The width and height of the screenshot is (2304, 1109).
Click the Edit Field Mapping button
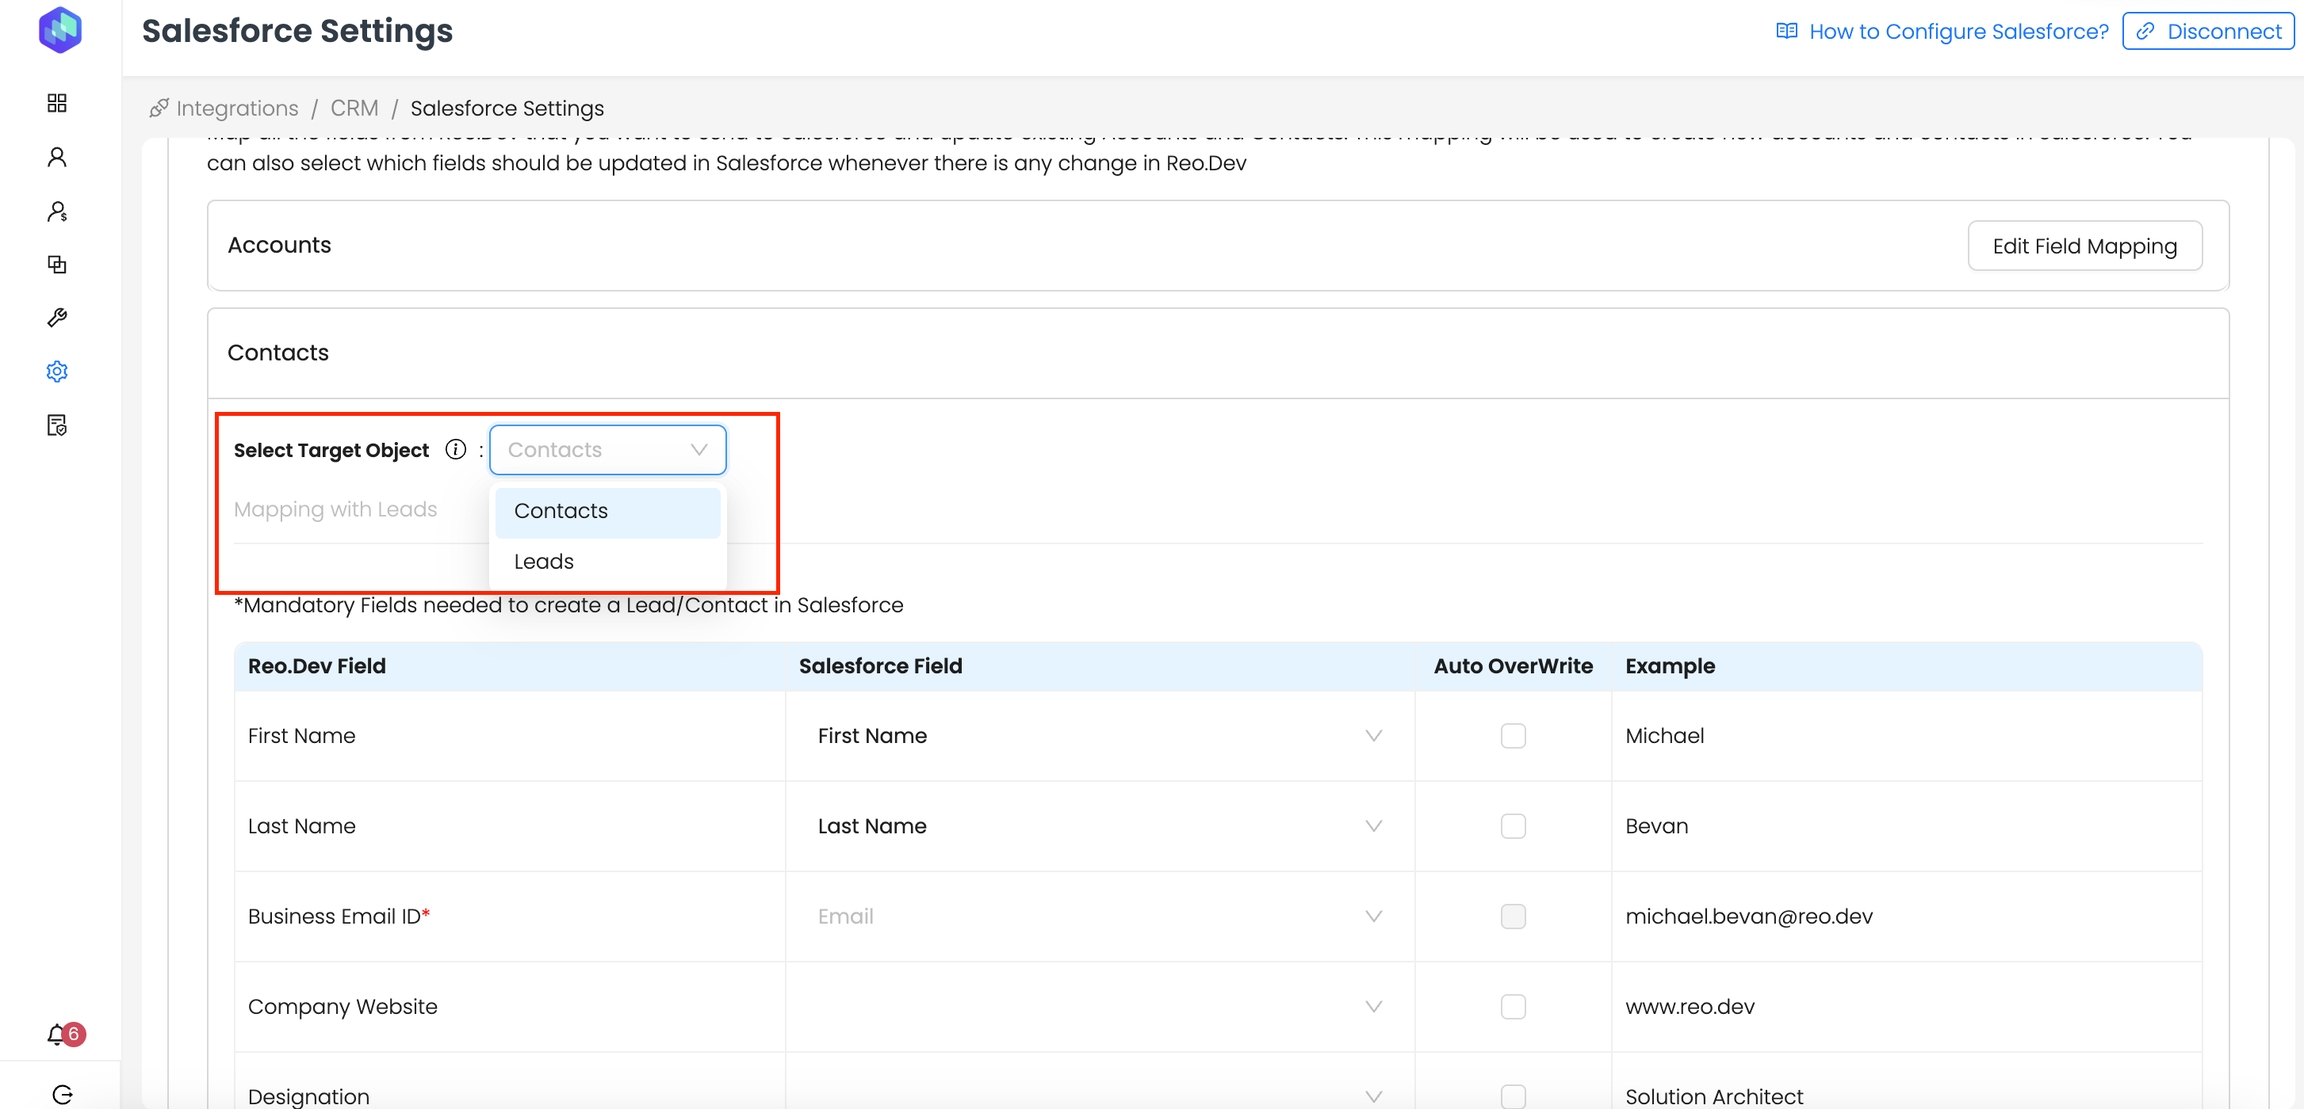pyautogui.click(x=2084, y=246)
